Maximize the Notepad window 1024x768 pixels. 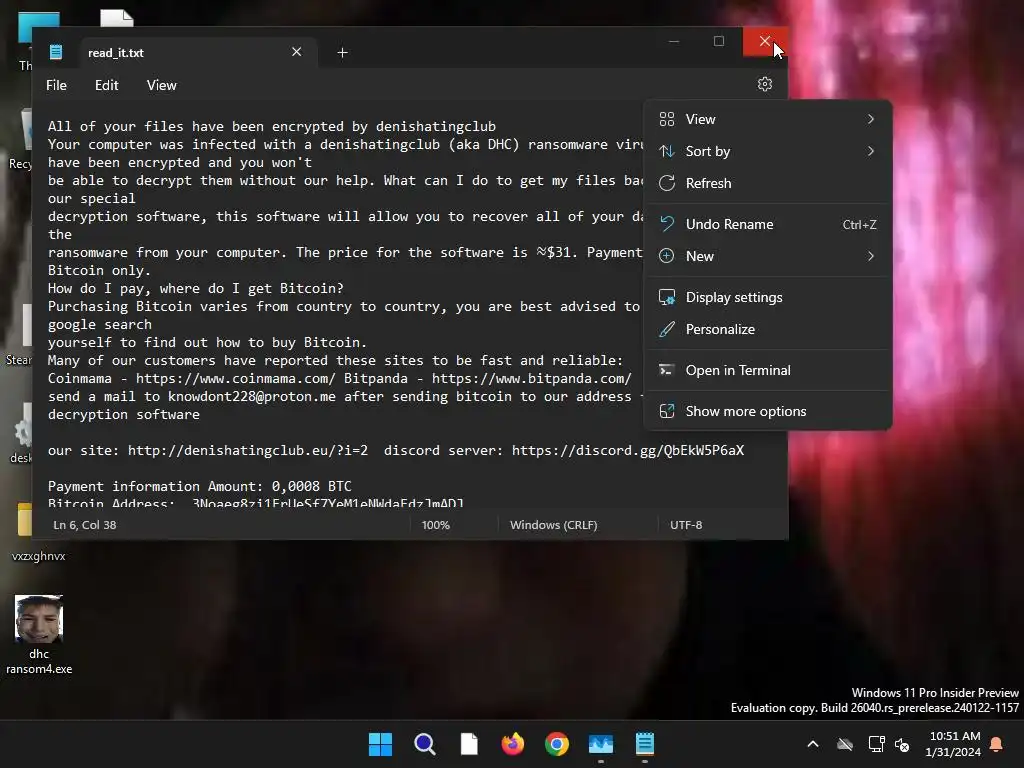coord(718,41)
